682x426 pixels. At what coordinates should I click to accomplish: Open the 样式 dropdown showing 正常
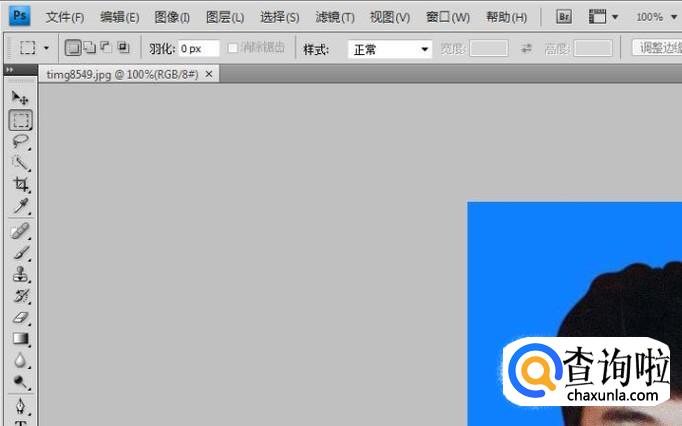pos(389,48)
